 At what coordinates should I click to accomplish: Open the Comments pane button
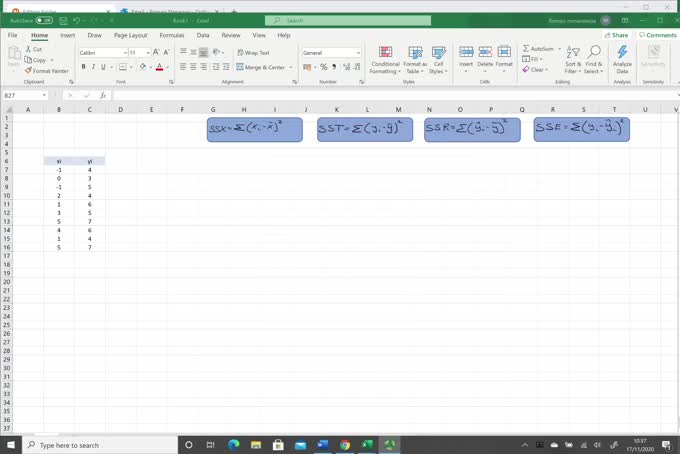657,35
